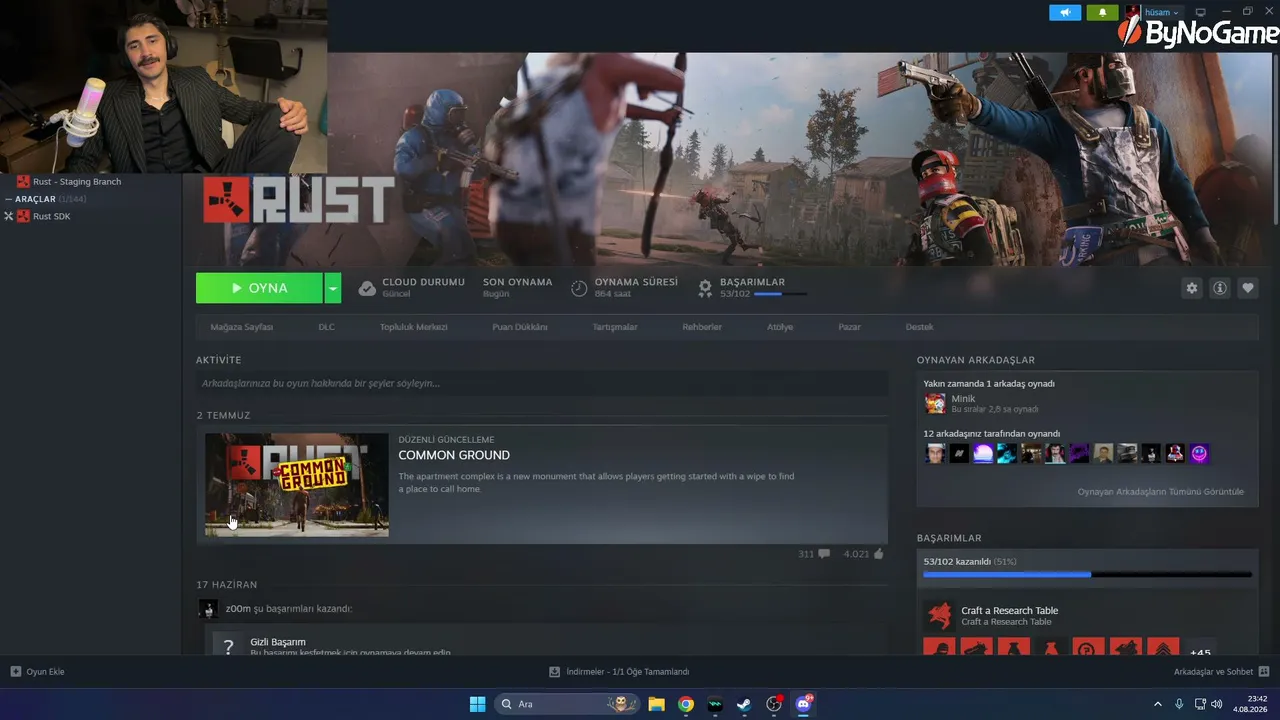Open File Explorer from the taskbar

656,704
